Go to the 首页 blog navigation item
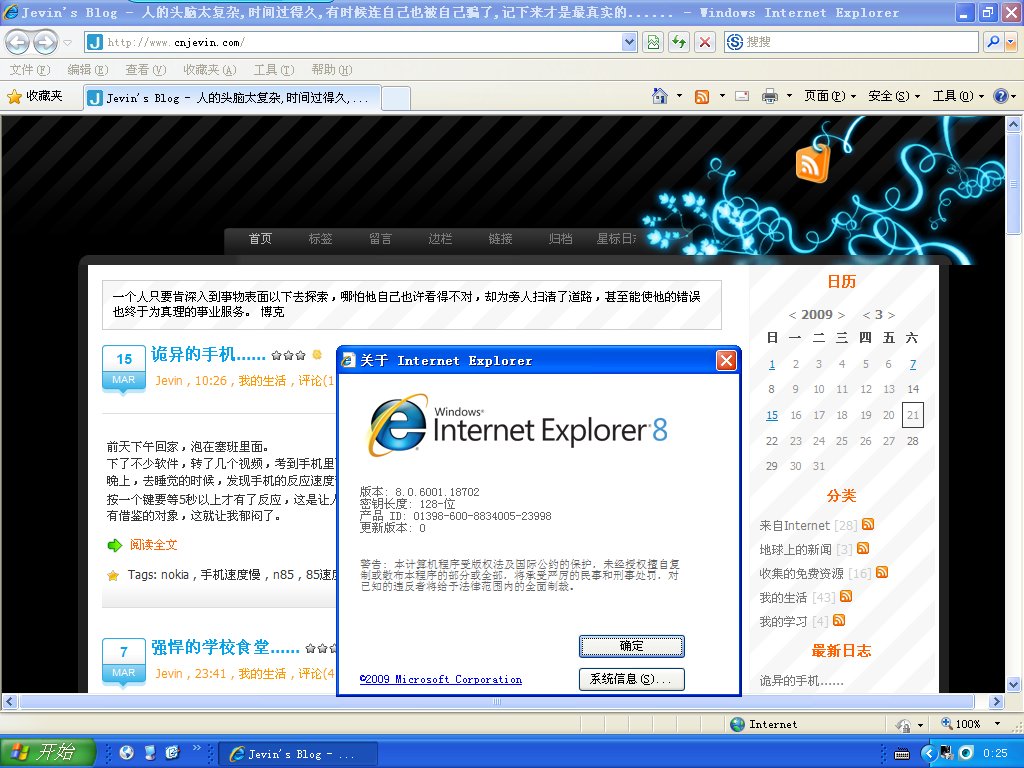The width and height of the screenshot is (1024, 768). 260,239
